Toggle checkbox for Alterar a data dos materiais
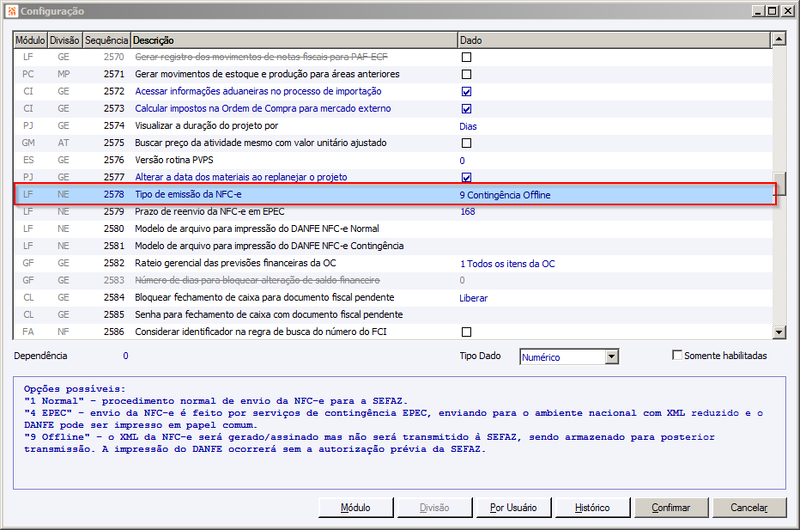Image resolution: width=800 pixels, height=530 pixels. [466, 177]
